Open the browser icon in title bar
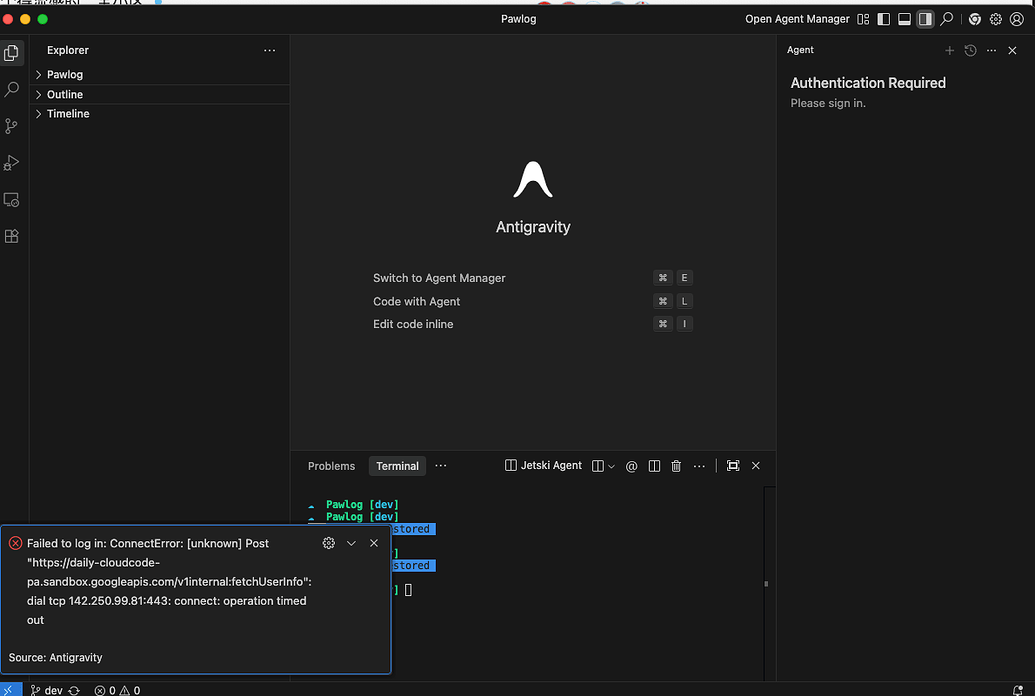Screen dimensions: 1035x696 click(975, 19)
